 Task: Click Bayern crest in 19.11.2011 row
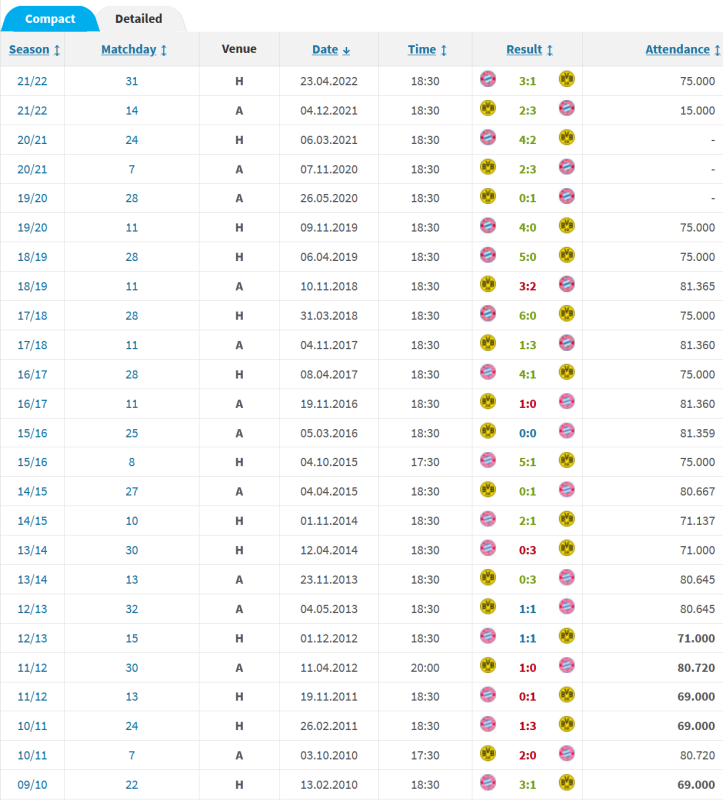(x=488, y=695)
